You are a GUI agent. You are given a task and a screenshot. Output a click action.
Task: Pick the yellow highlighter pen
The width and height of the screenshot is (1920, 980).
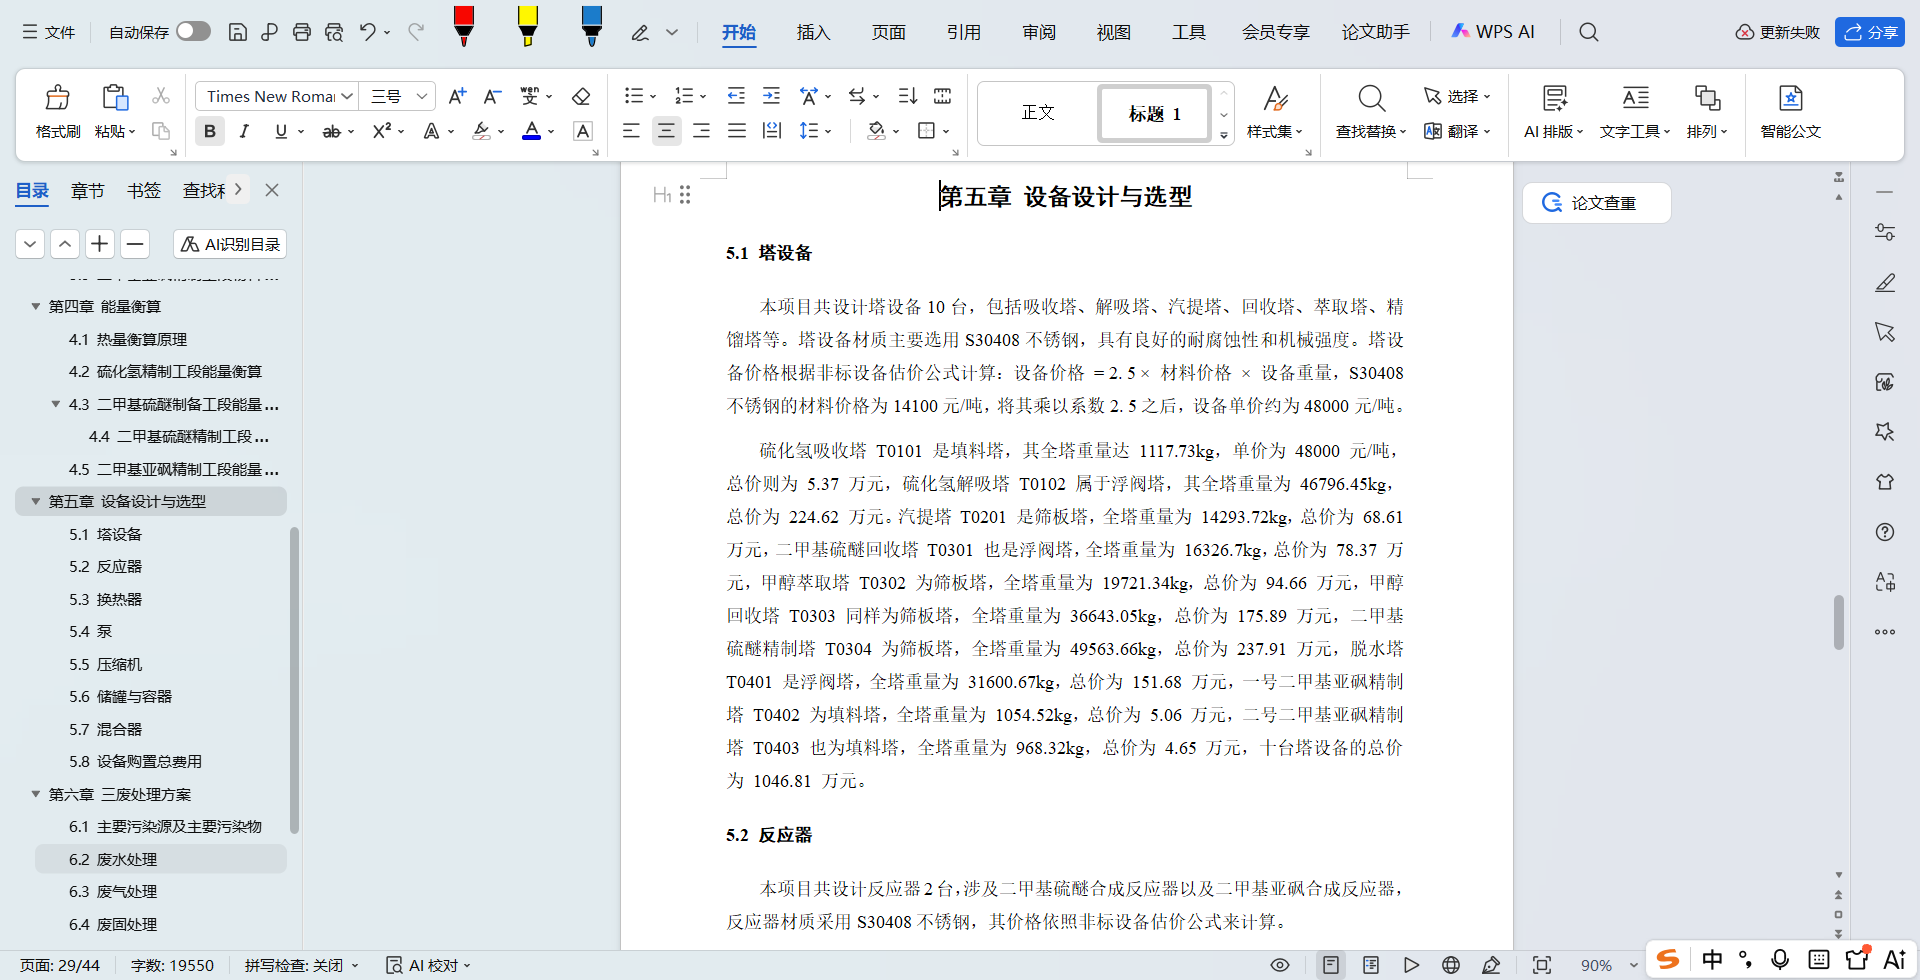point(528,26)
